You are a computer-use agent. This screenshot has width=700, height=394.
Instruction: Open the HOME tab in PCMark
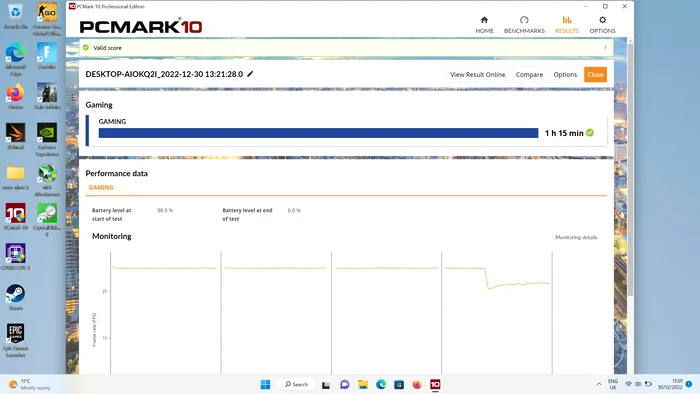484,25
